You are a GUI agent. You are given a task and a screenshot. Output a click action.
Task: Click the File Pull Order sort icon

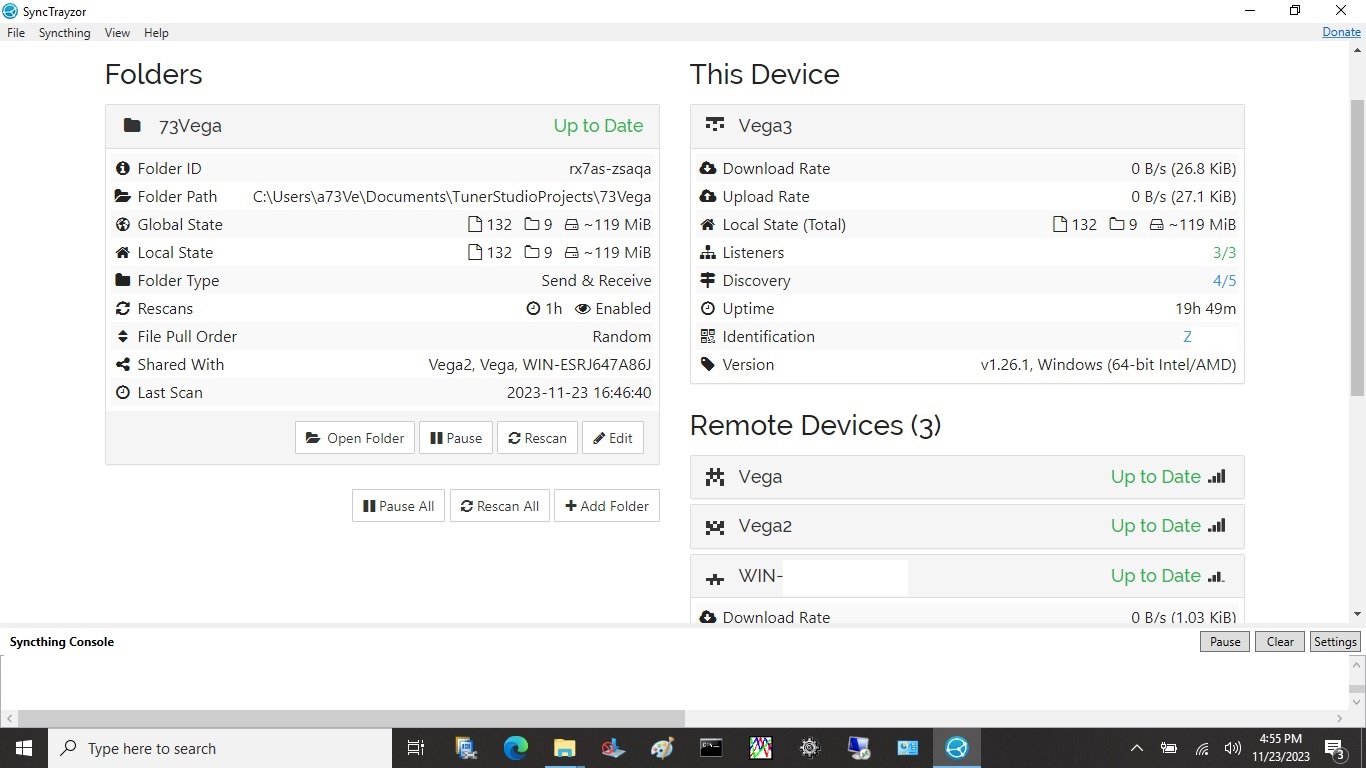pos(123,337)
